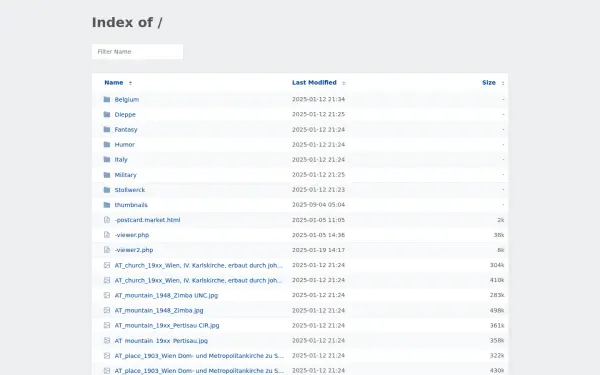Sort the listing by Size header
Viewport: 600px width, 375px height.
[489, 83]
